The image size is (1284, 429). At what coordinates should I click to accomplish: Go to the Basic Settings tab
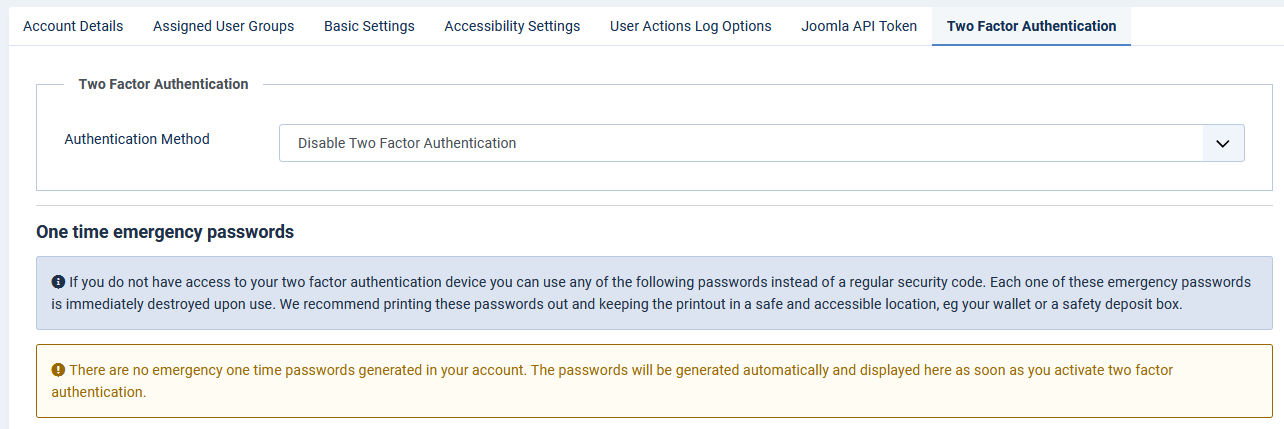[x=369, y=26]
